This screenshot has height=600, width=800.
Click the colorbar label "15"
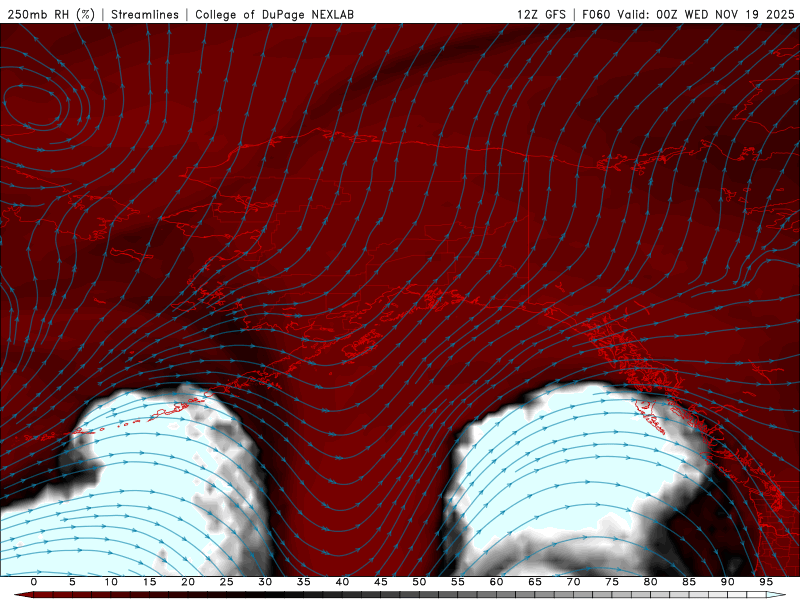pyautogui.click(x=149, y=582)
